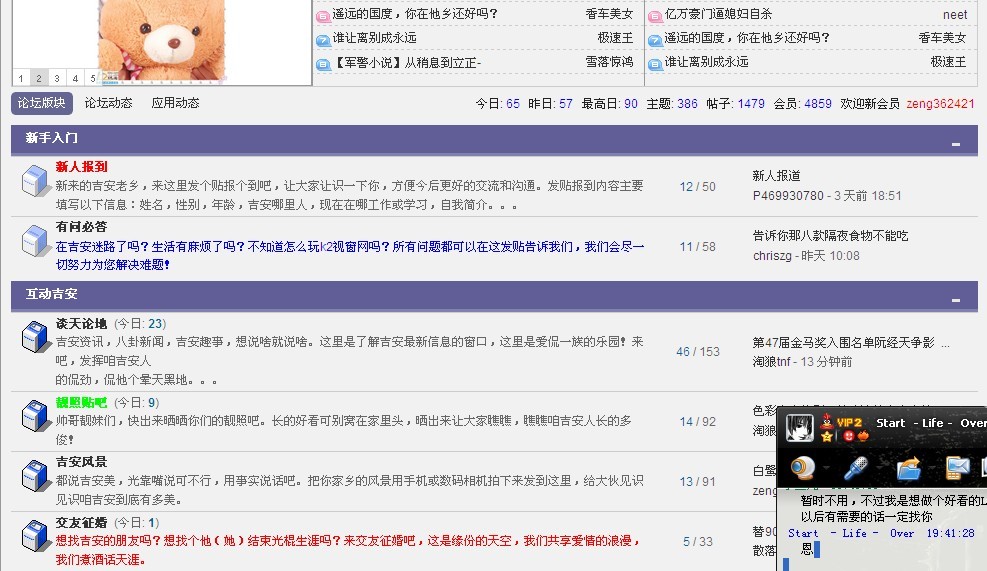Click 12 topic count for 新人报到

(x=686, y=187)
